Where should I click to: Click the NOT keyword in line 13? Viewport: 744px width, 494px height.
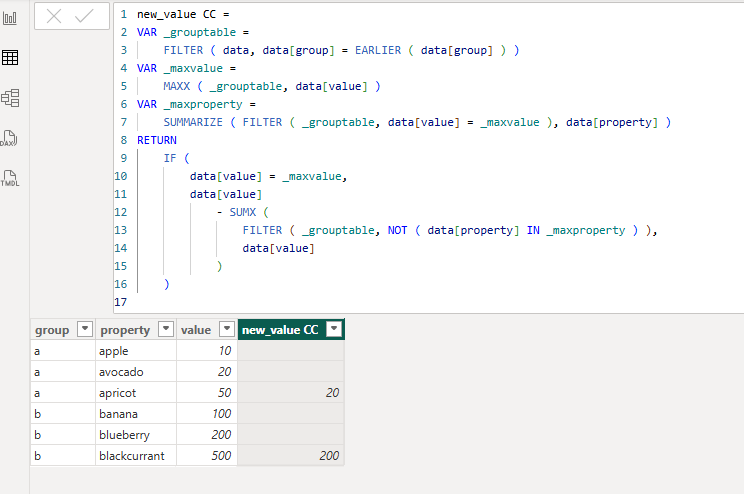tap(397, 230)
